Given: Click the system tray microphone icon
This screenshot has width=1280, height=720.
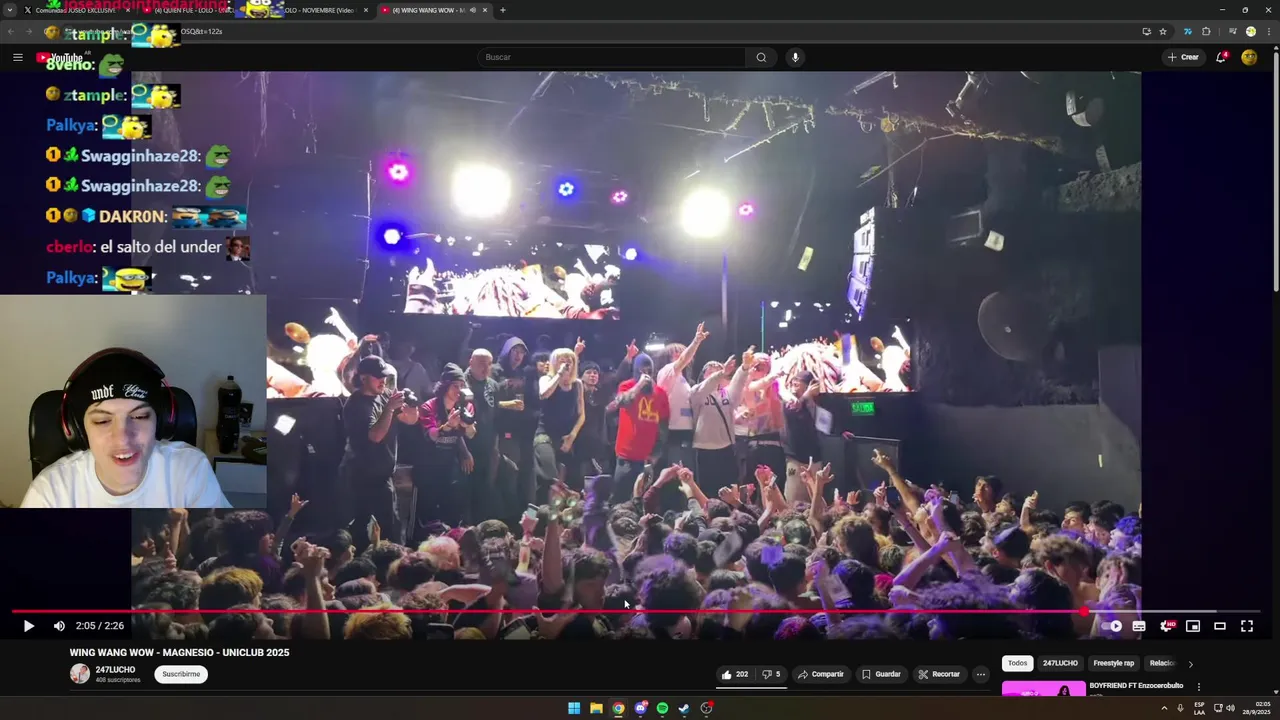Looking at the screenshot, I should coord(1180,708).
